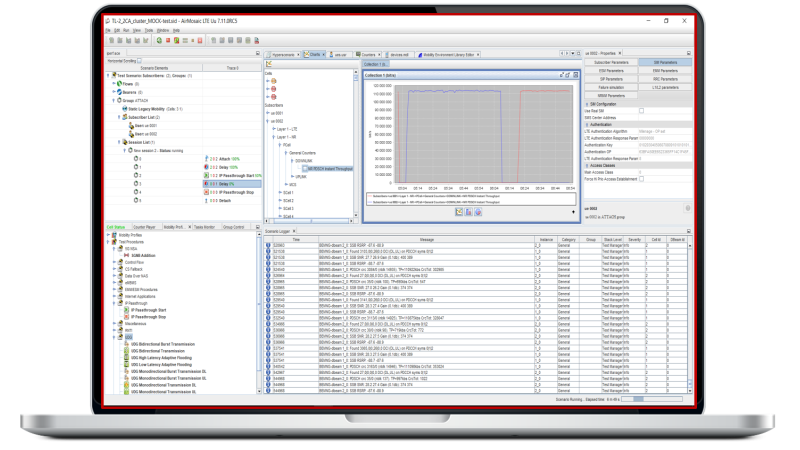Viewport: 800px width, 450px height.
Task: Click the green start scenario toolbar icon
Action: point(159,40)
